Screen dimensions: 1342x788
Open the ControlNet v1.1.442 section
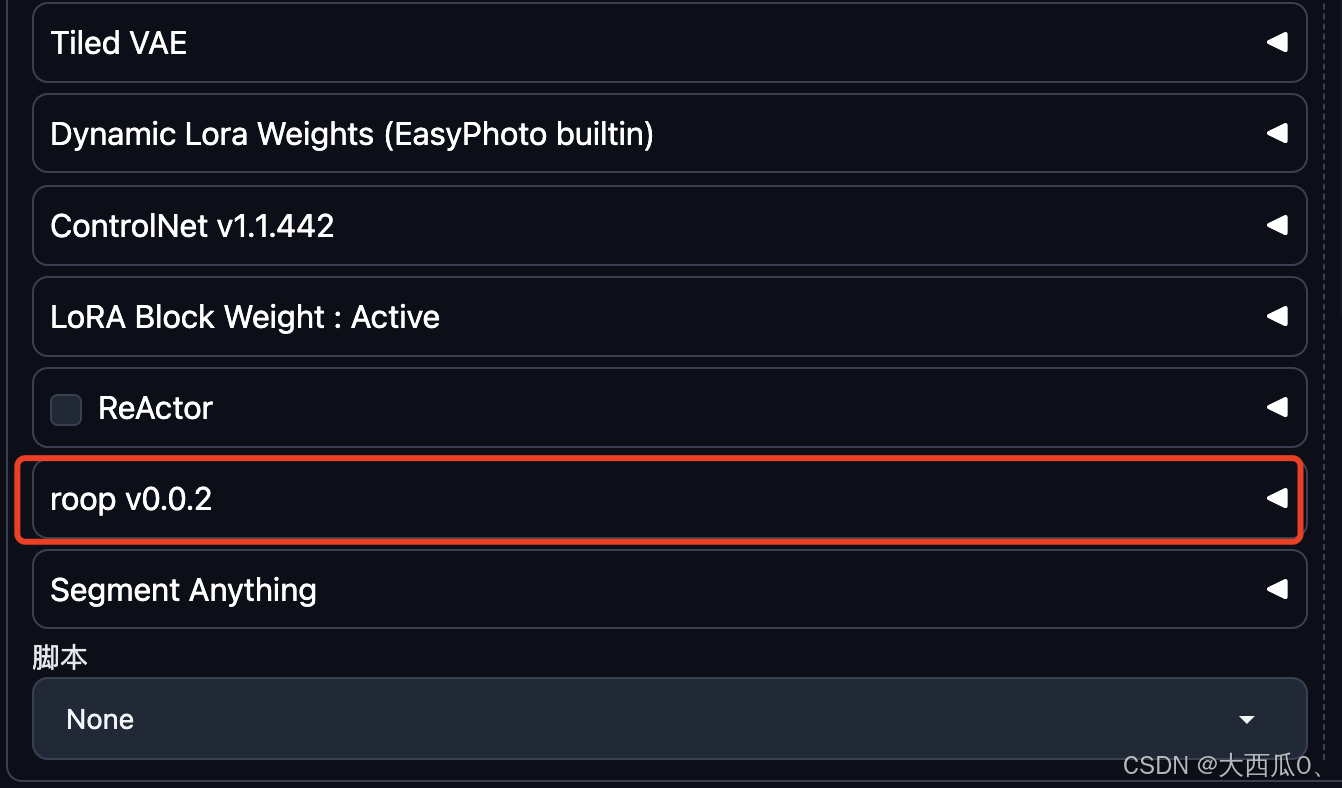click(x=192, y=226)
